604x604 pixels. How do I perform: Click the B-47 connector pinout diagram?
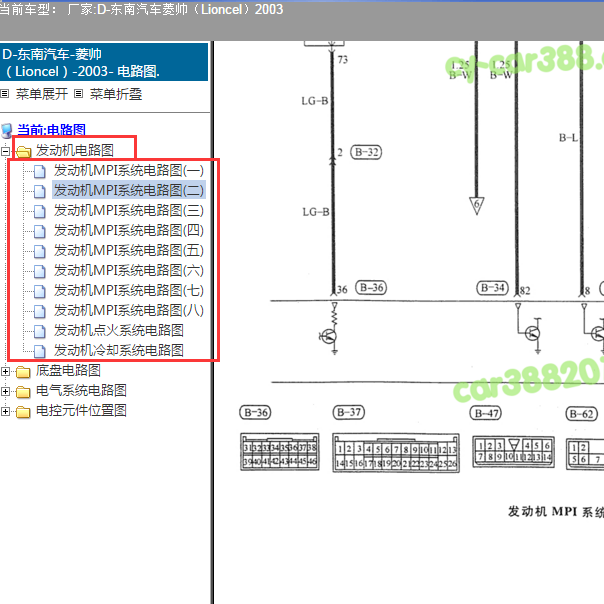513,452
